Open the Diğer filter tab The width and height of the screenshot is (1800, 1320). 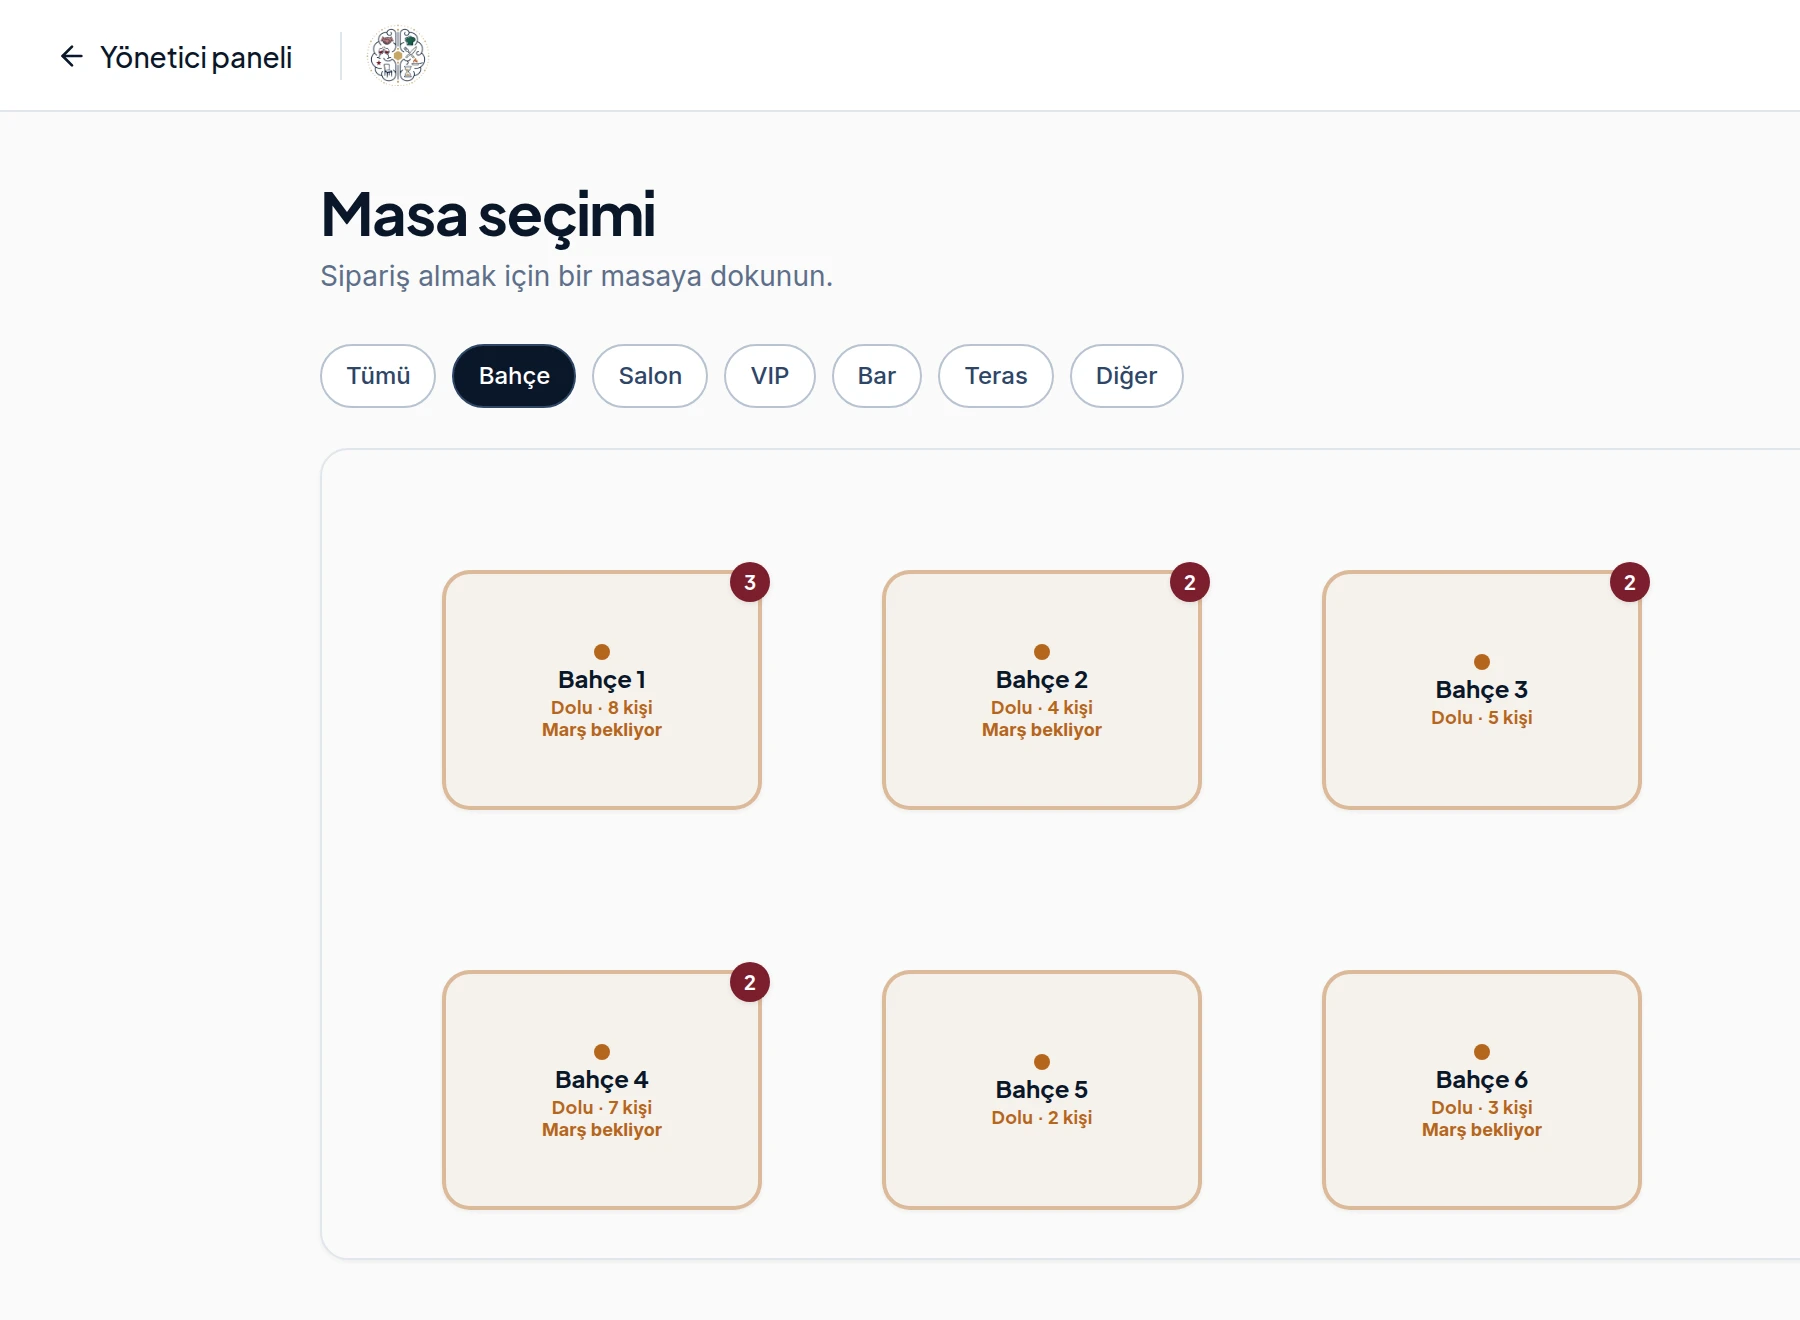(1127, 376)
